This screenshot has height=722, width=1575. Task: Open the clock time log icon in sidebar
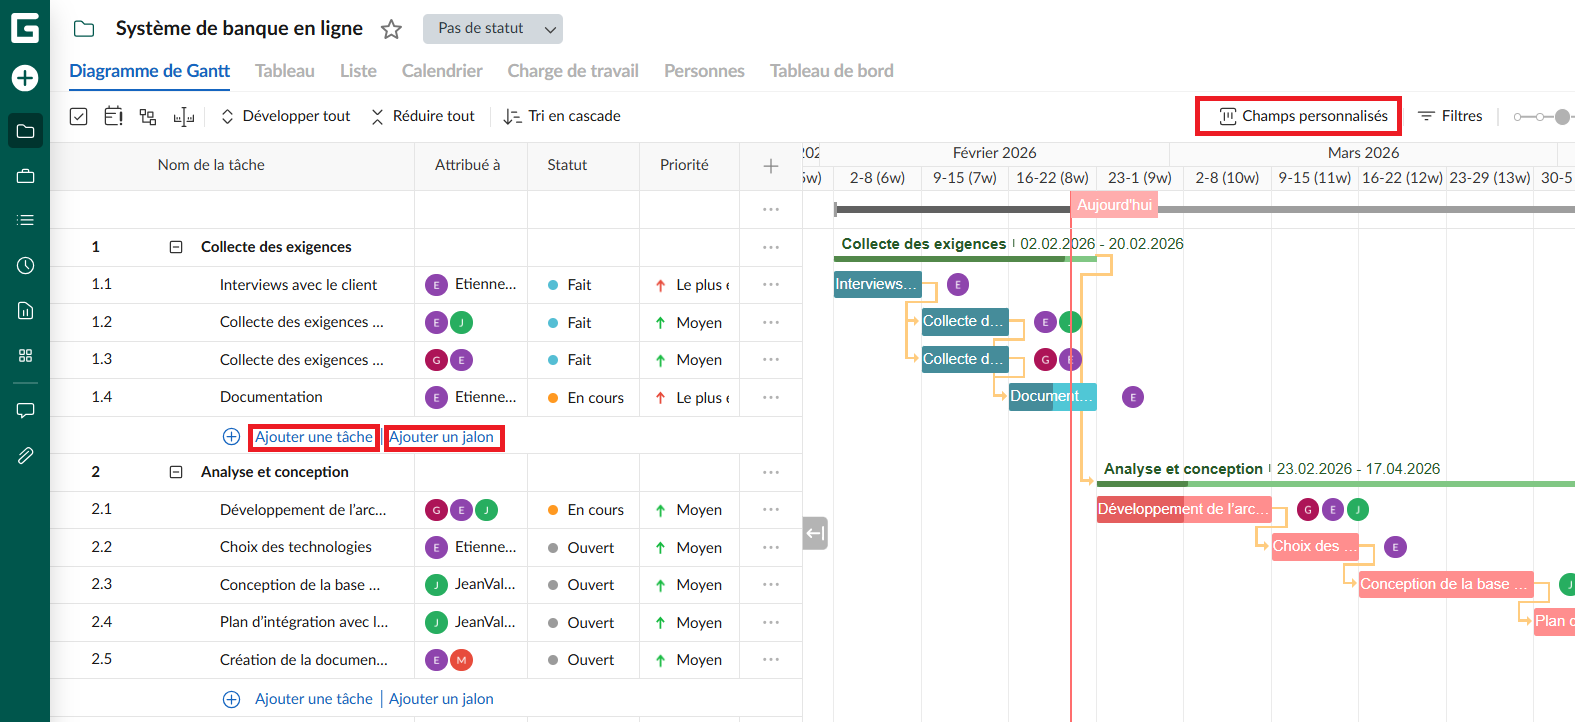(x=25, y=265)
